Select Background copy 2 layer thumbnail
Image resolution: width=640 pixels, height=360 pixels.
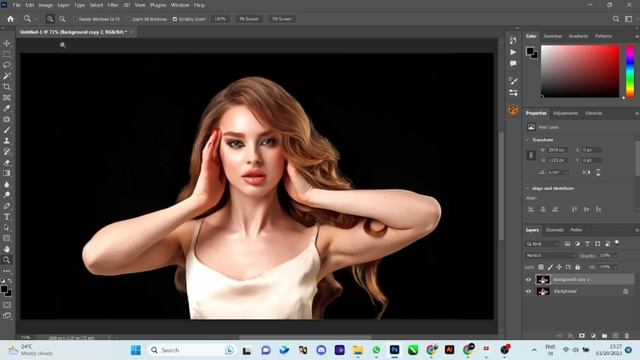click(542, 280)
